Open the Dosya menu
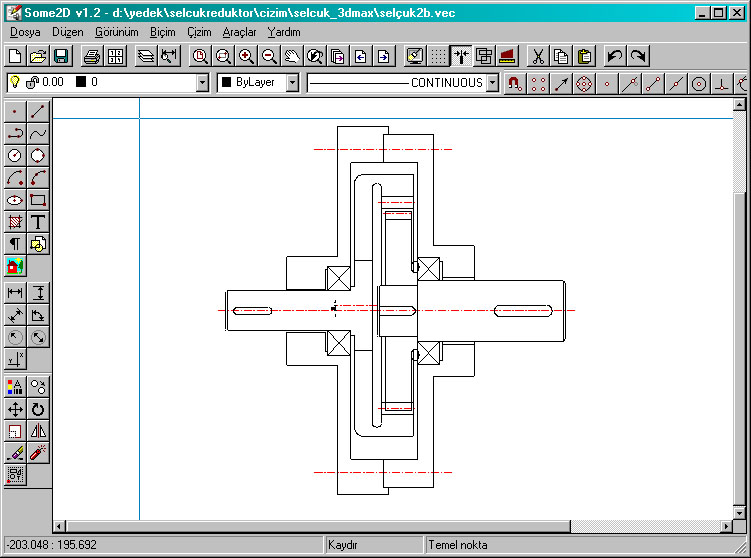 (25, 32)
